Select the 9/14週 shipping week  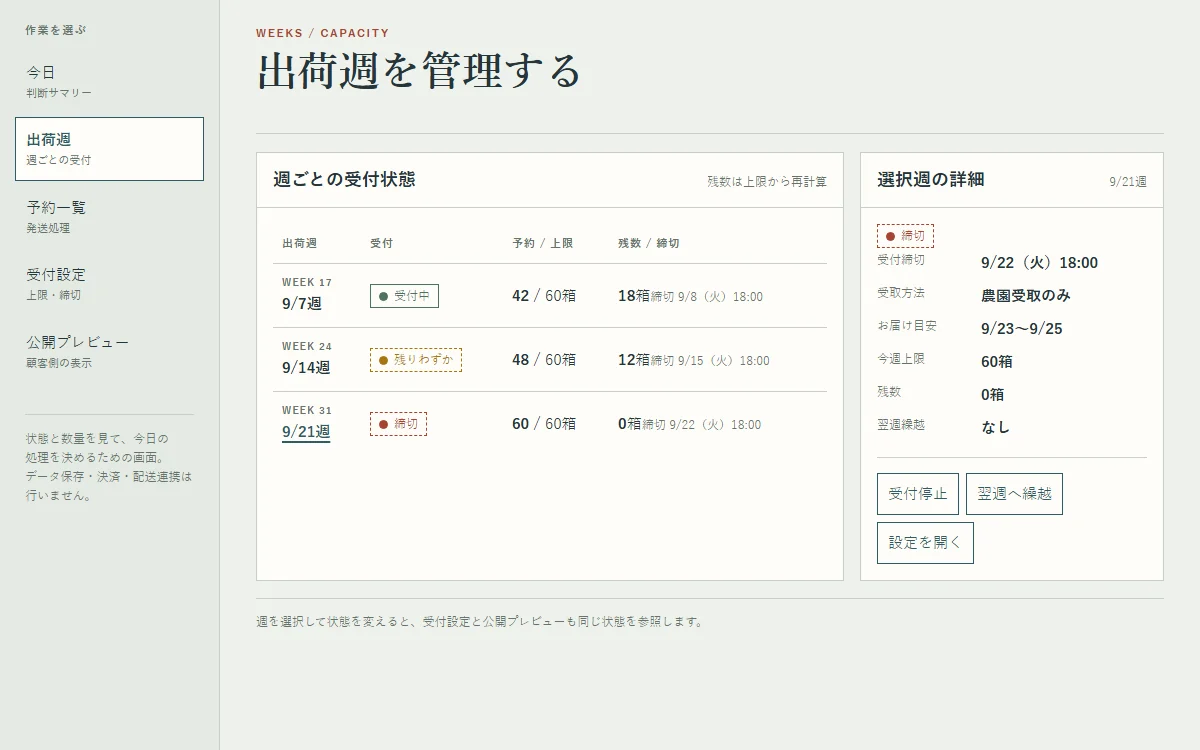(306, 368)
